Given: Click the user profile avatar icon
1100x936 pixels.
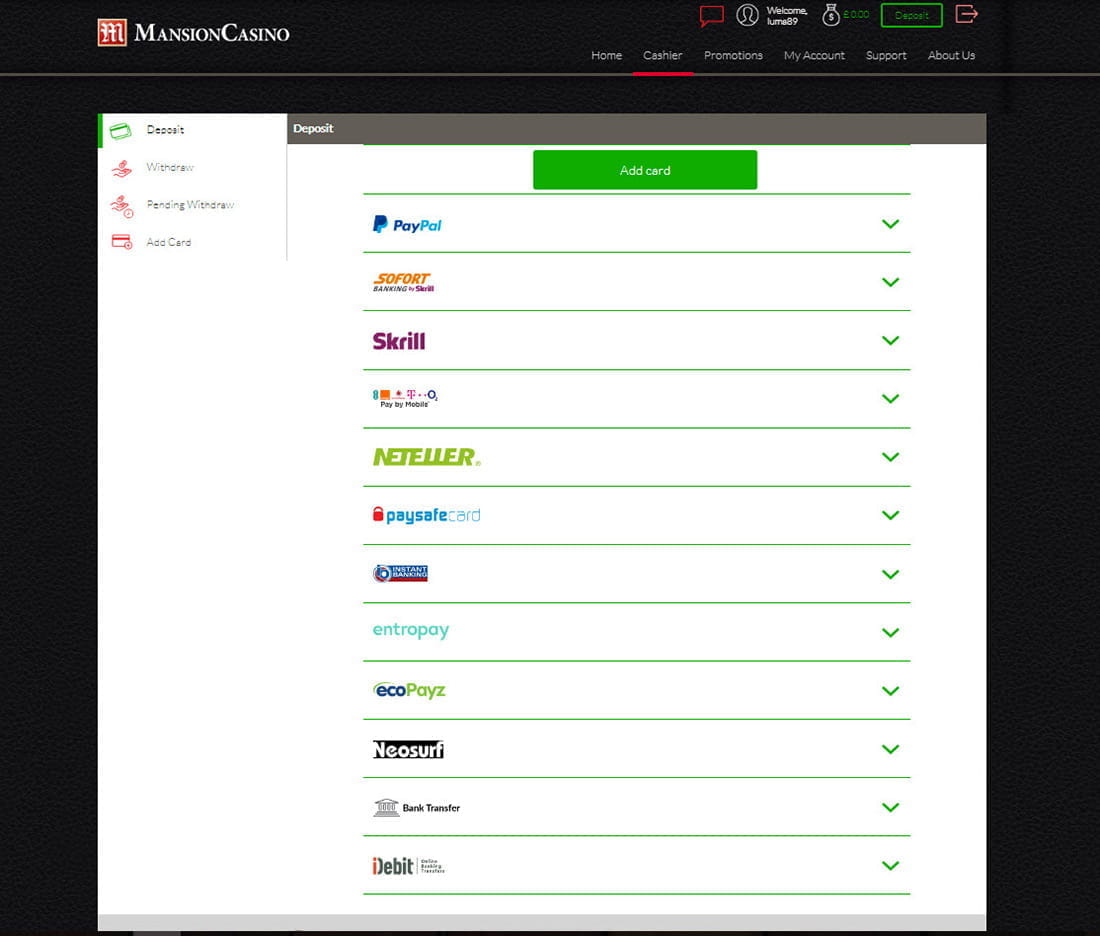Looking at the screenshot, I should [x=747, y=15].
